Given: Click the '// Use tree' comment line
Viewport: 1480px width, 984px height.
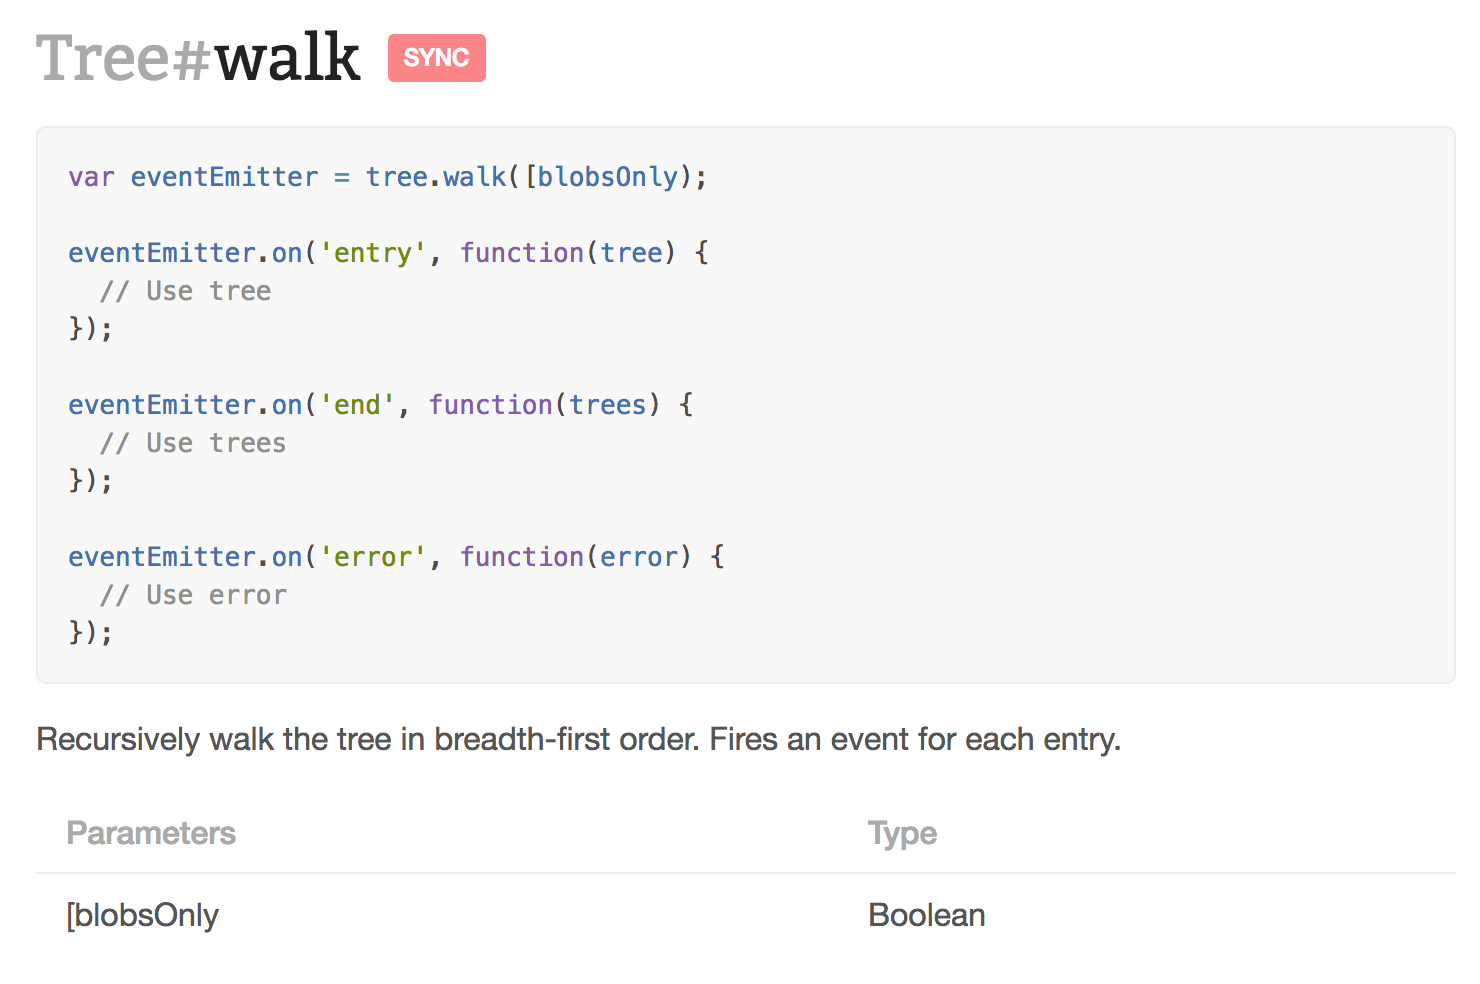Looking at the screenshot, I should click(x=185, y=291).
